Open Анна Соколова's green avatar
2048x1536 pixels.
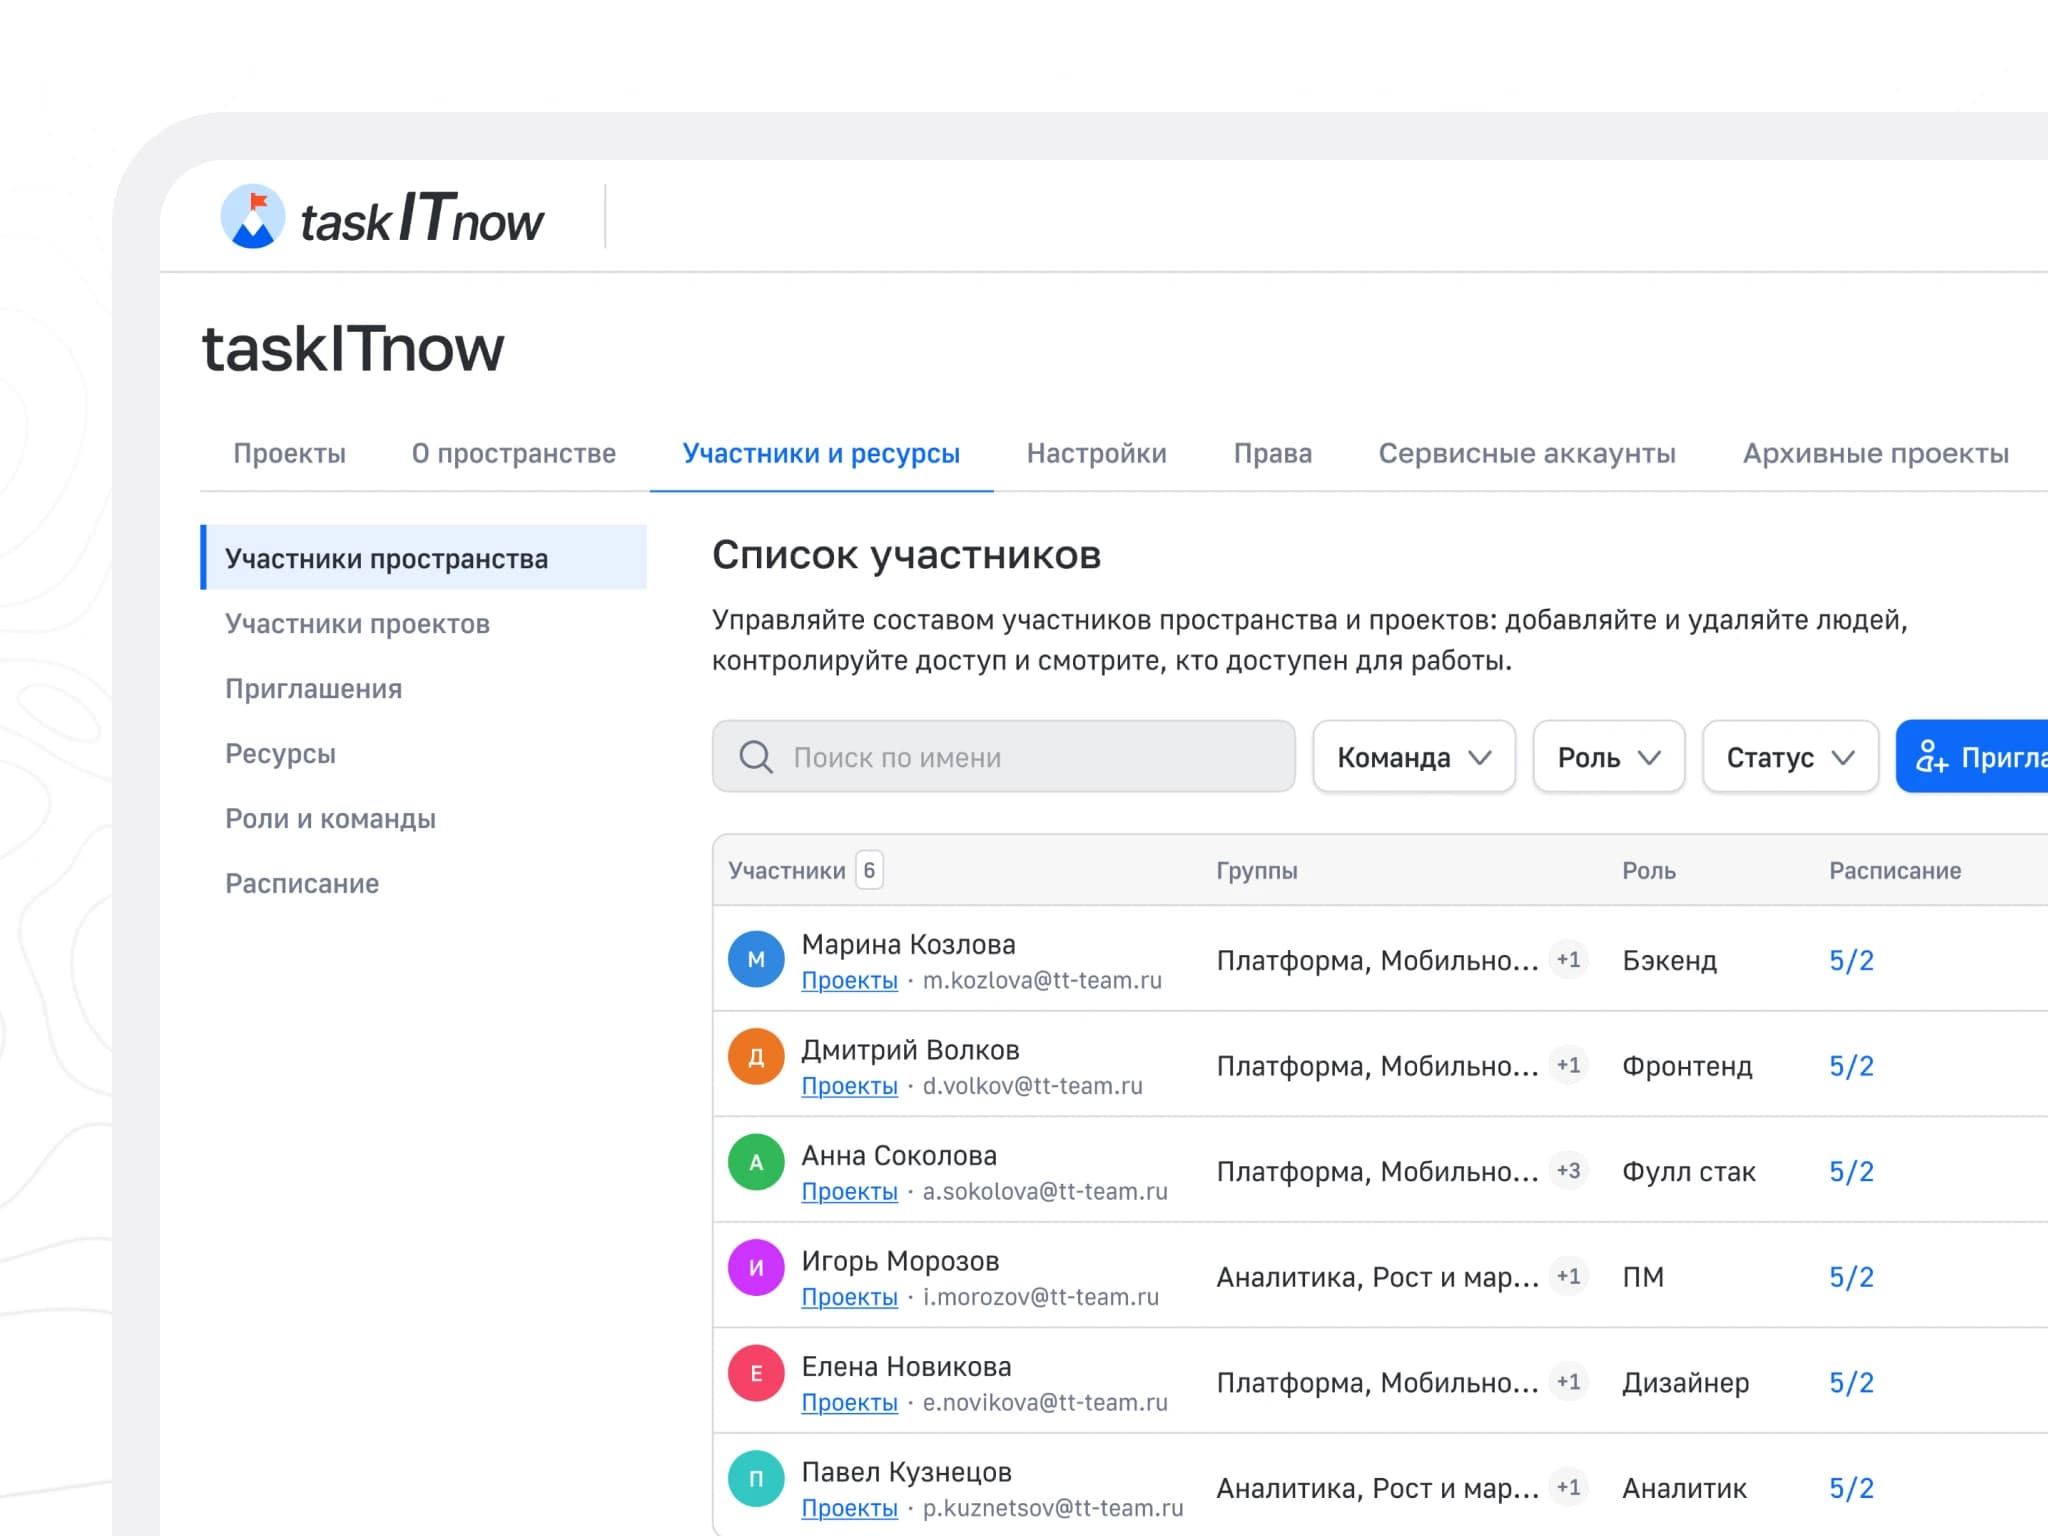pos(756,1162)
